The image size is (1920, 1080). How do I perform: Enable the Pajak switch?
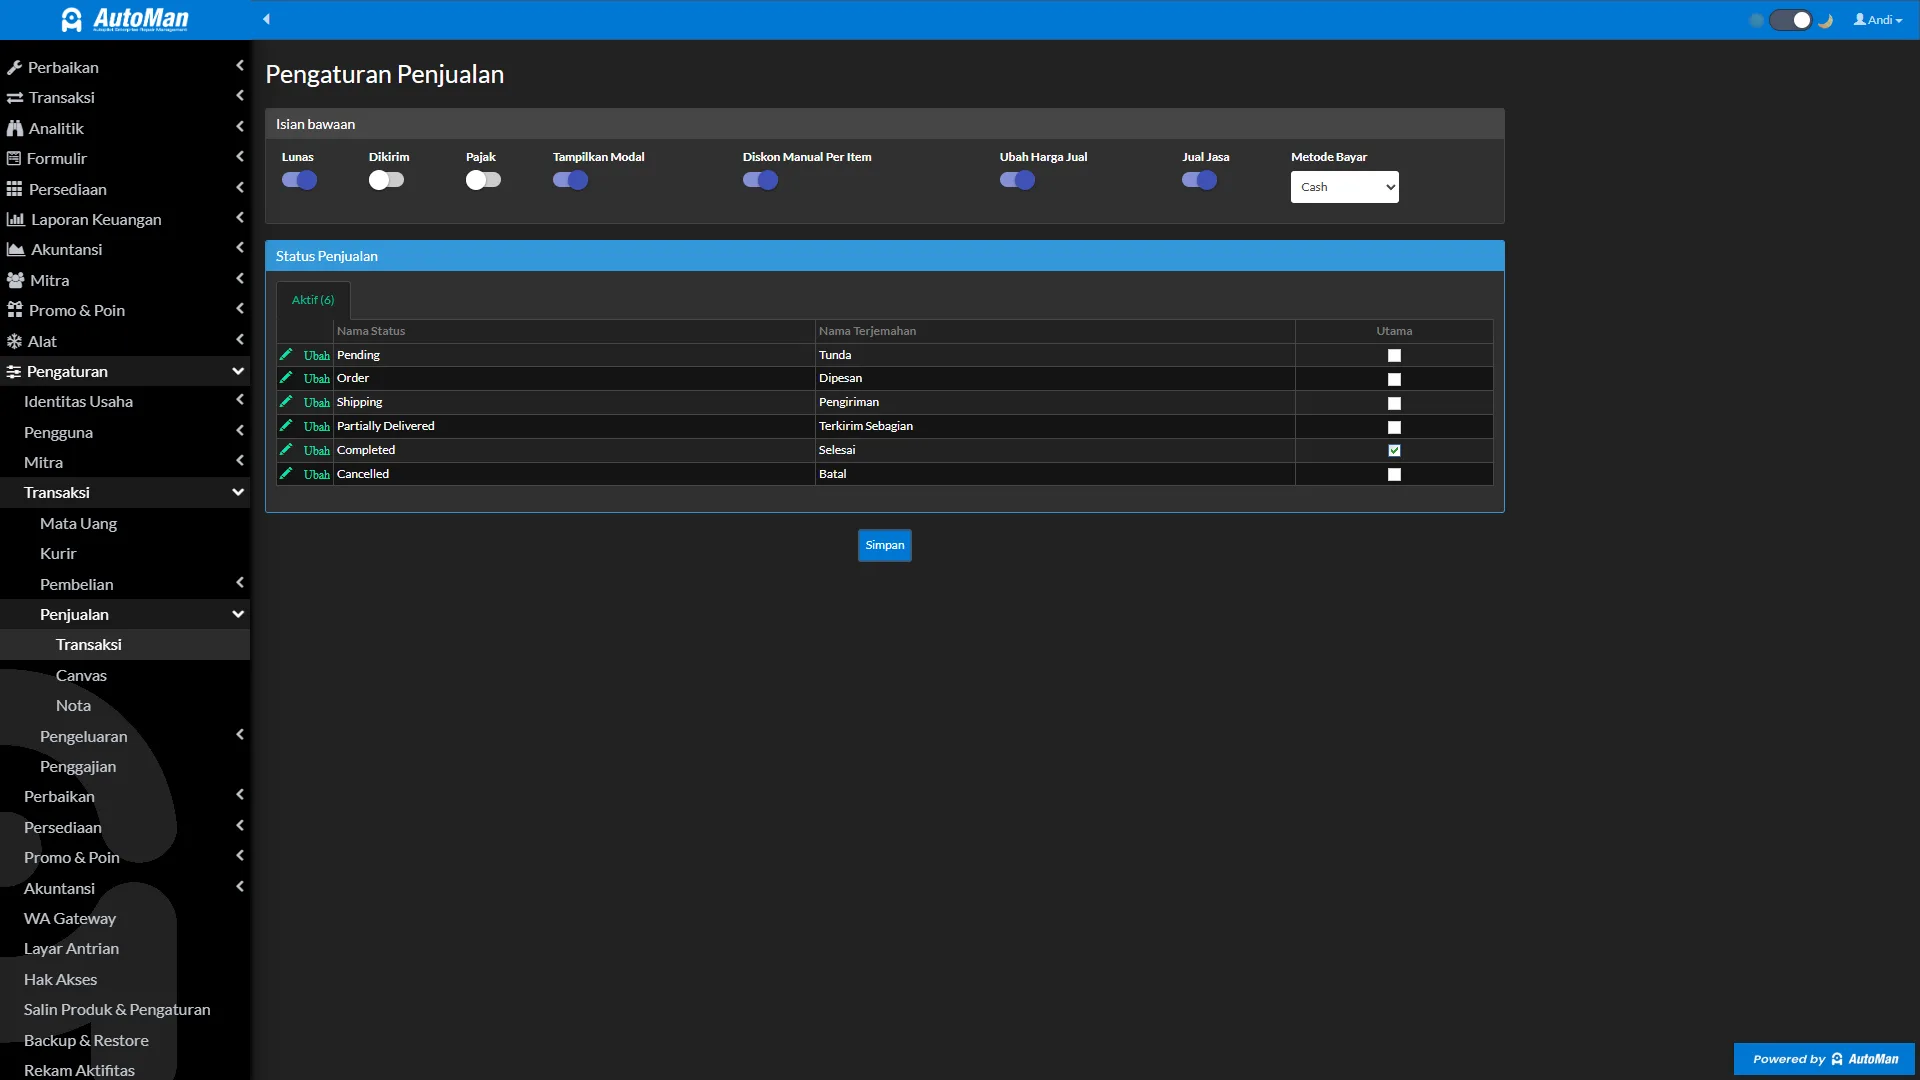[x=483, y=180]
